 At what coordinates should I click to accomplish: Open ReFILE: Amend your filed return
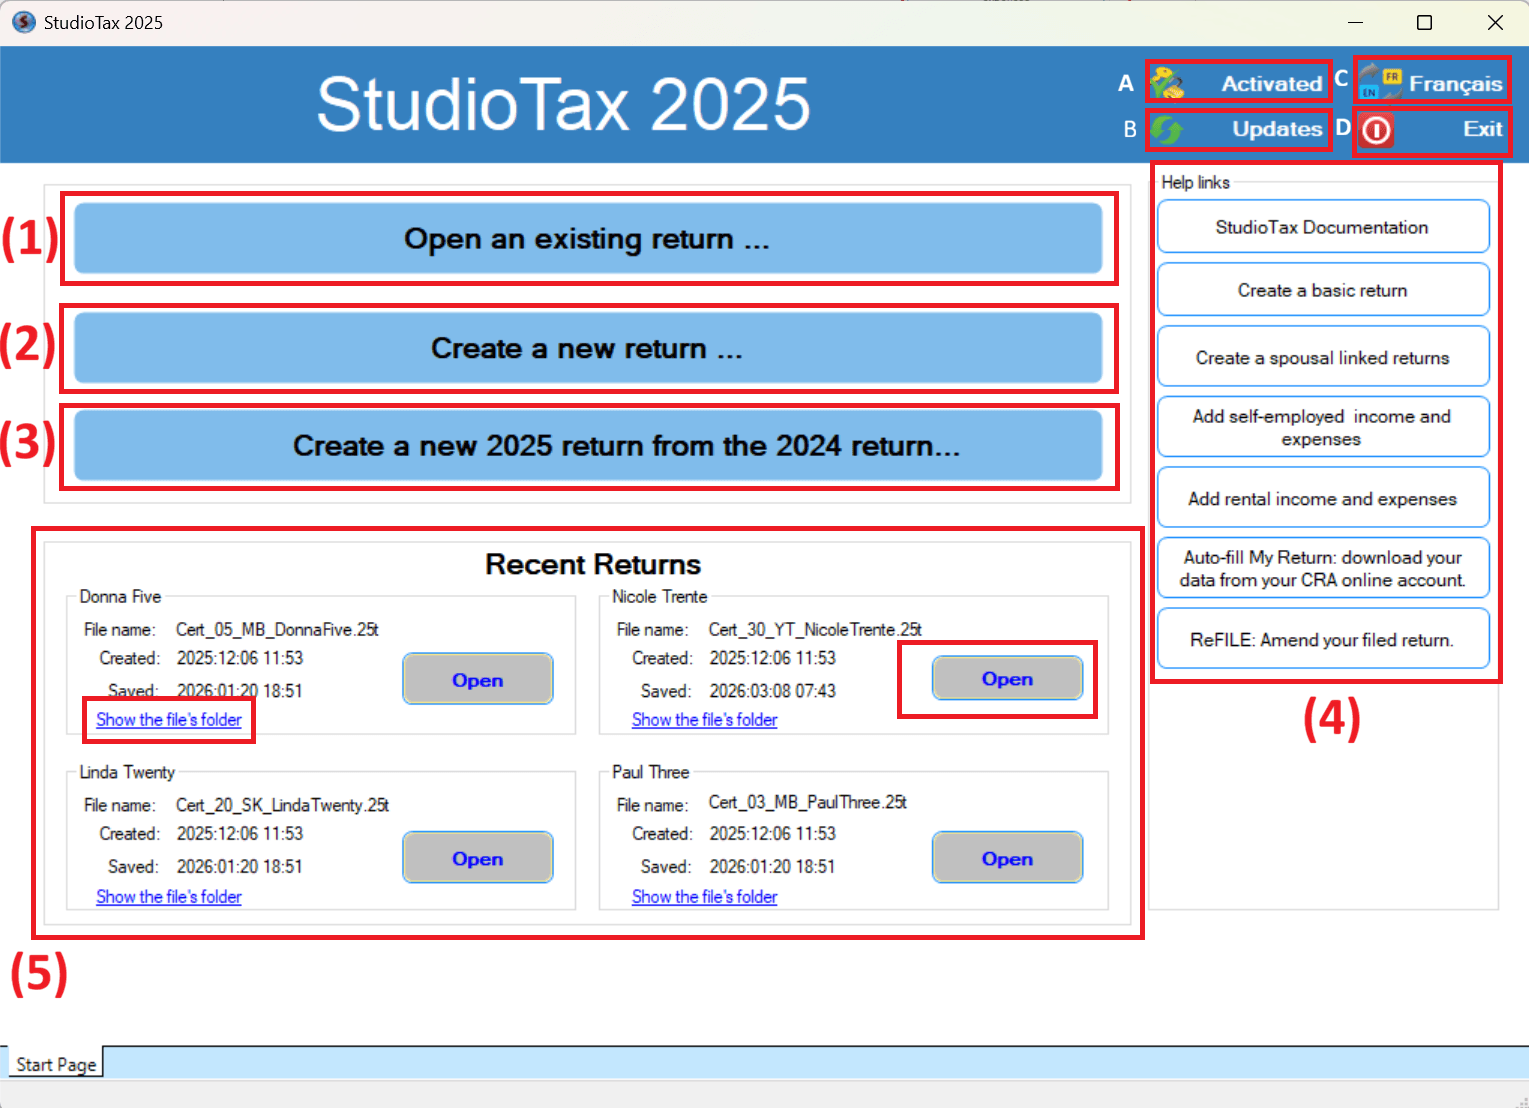[x=1322, y=640]
